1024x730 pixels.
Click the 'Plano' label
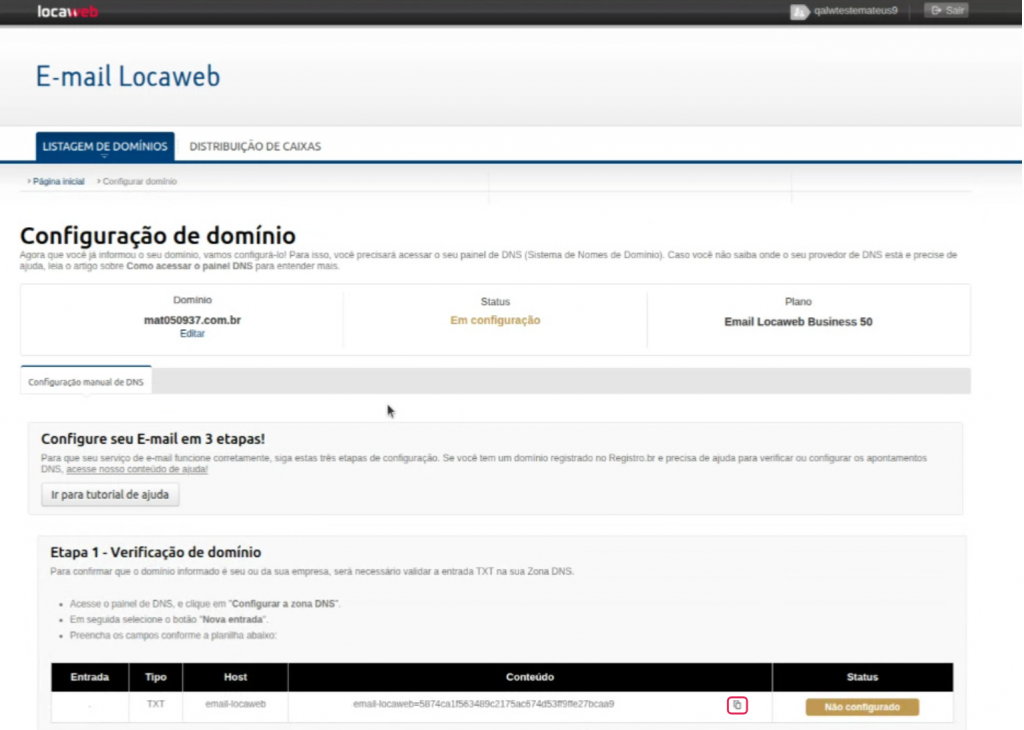point(798,302)
